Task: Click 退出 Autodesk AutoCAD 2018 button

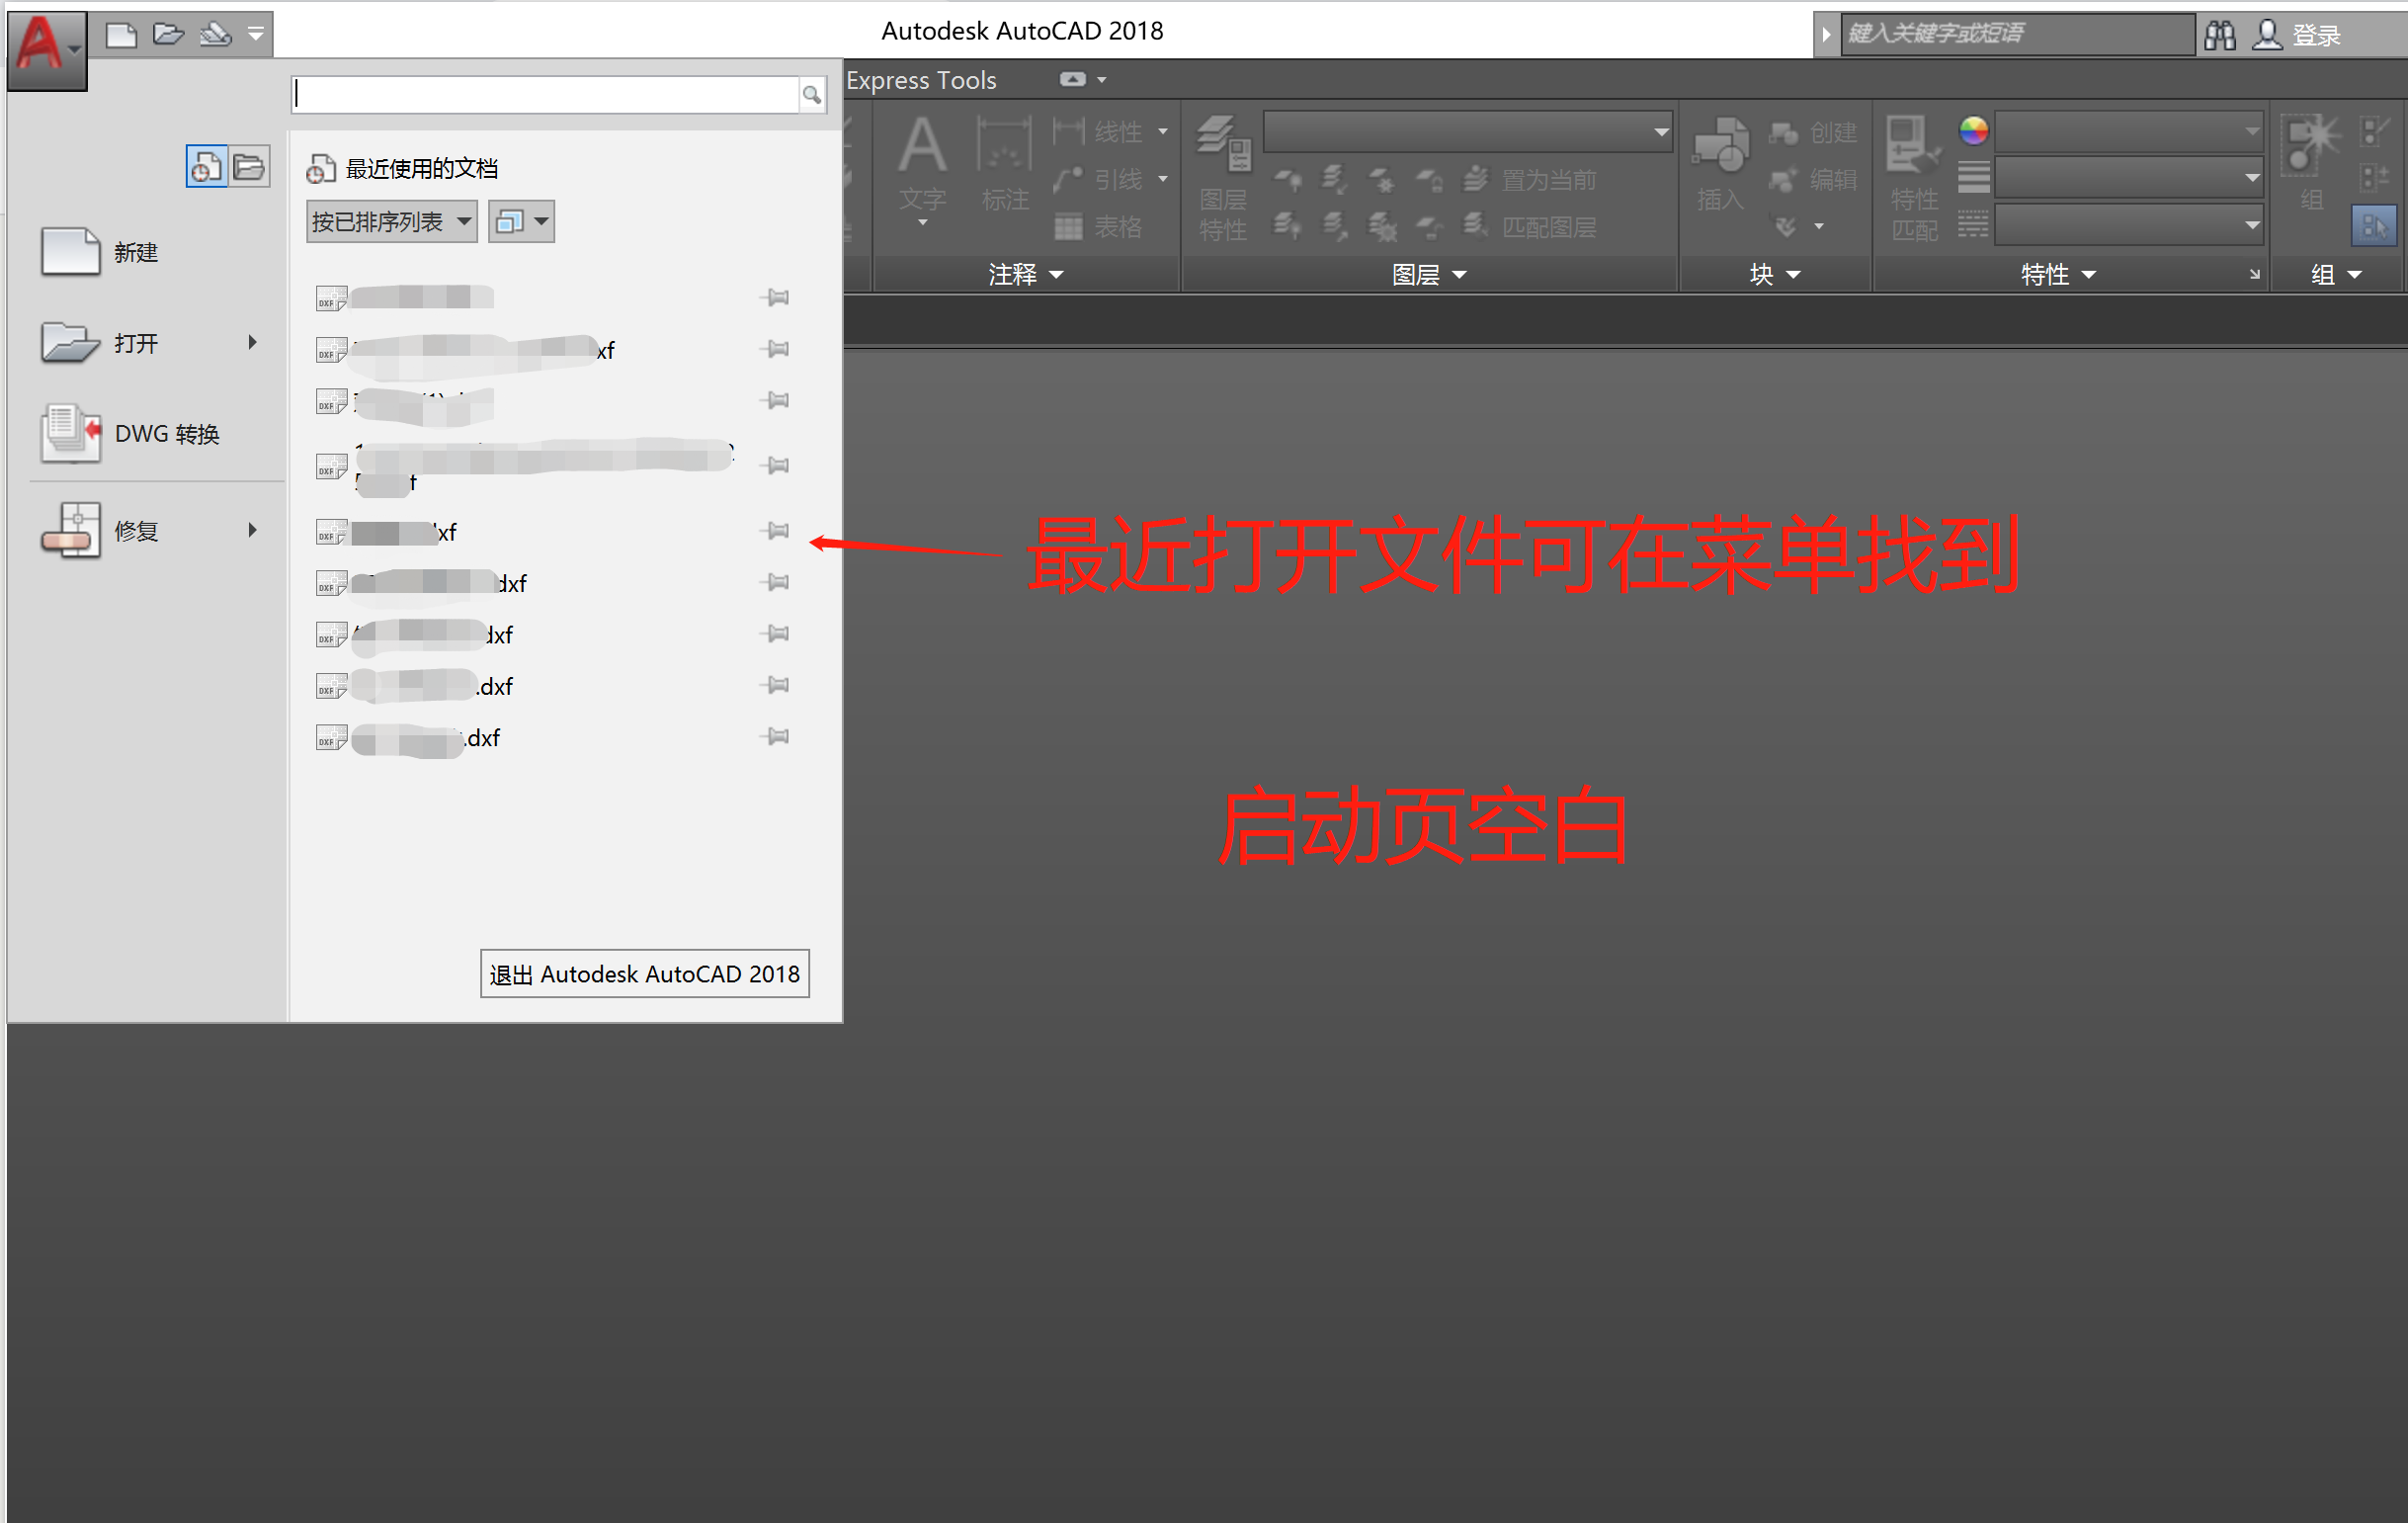Action: click(x=645, y=974)
